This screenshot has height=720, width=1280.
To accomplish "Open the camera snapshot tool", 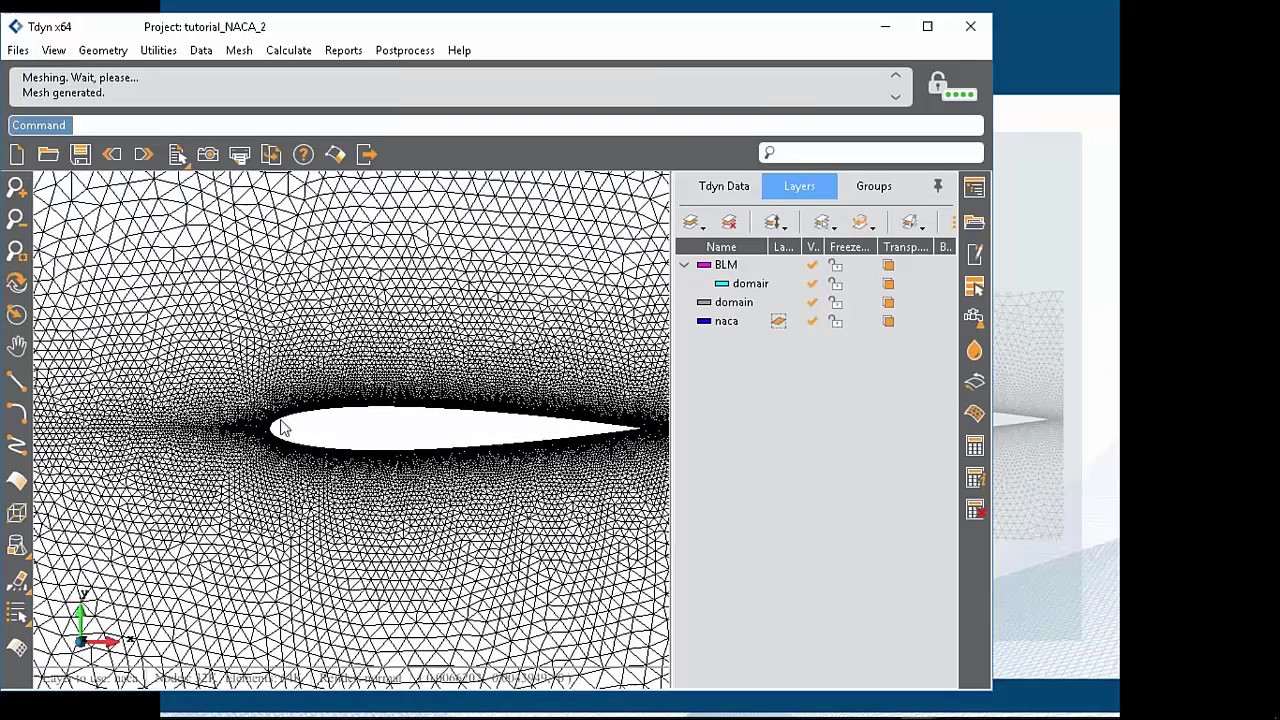I will click(208, 154).
